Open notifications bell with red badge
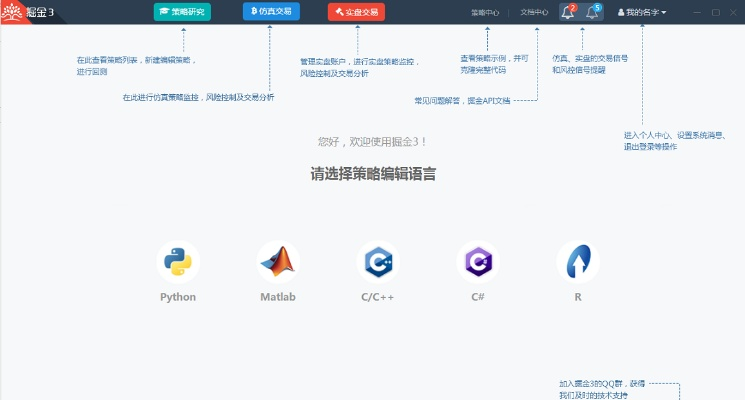Screen dimensions: 745x400 point(568,12)
